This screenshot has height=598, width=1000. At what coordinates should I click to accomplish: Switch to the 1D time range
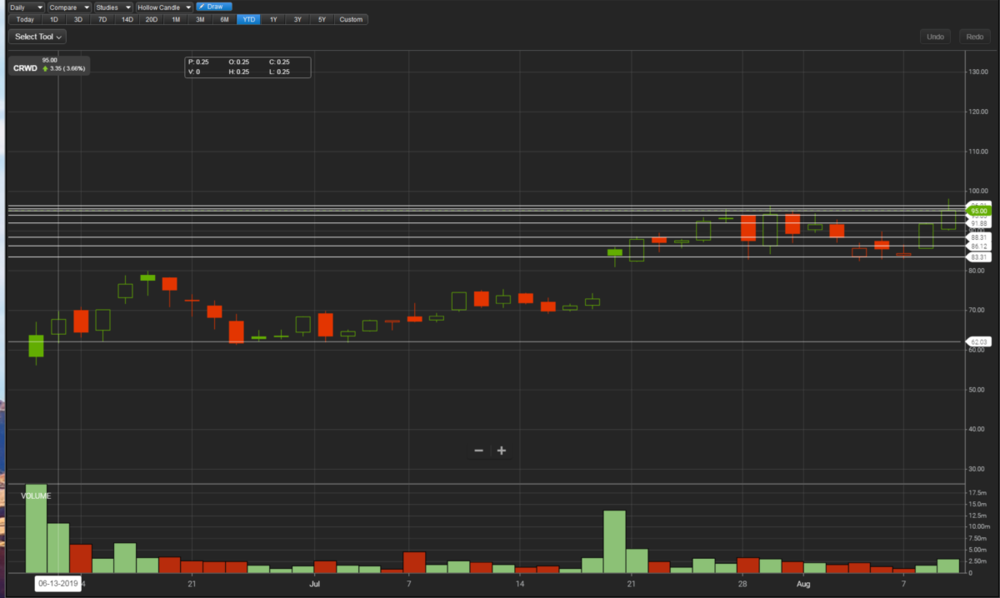pyautogui.click(x=54, y=20)
